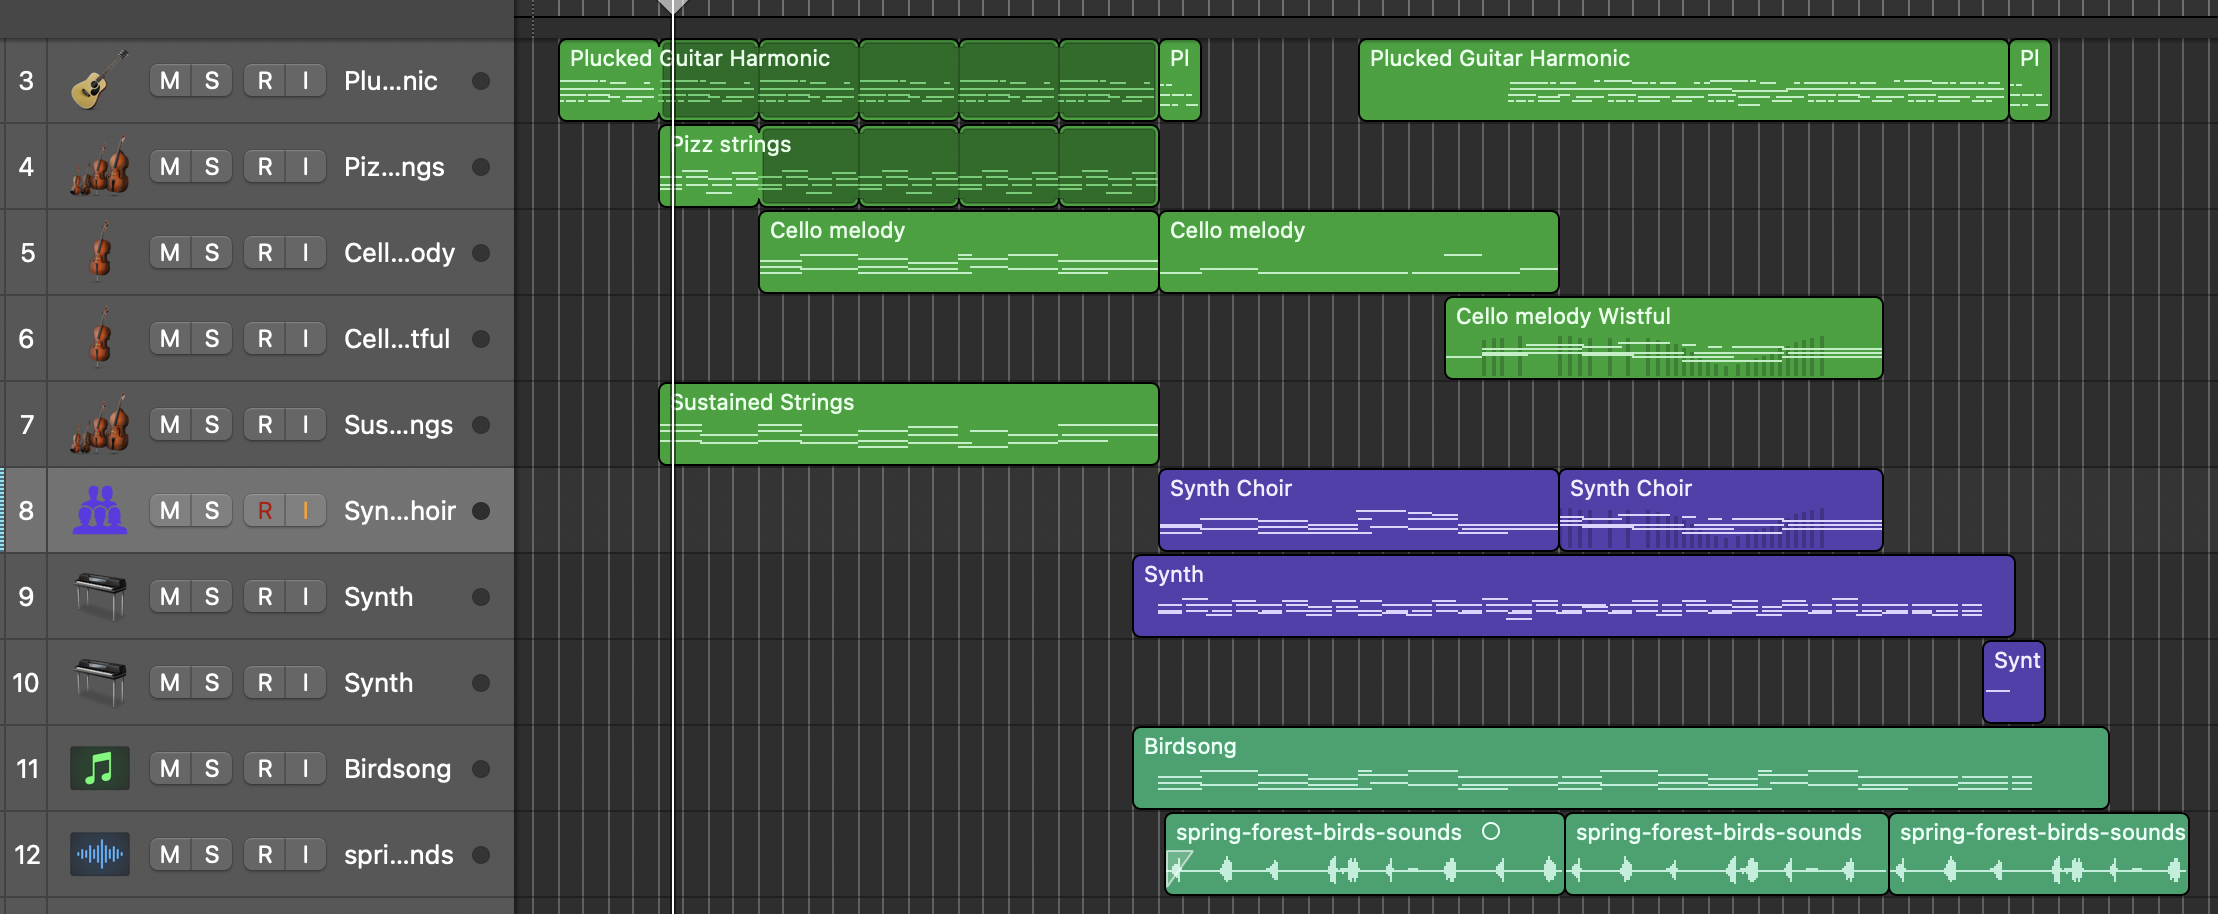
Task: Select the first Cello melody region
Action: (959, 252)
